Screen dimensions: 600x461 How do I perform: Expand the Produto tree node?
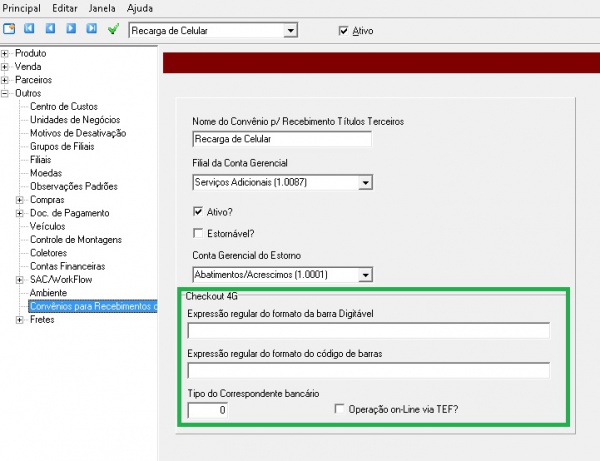point(7,53)
